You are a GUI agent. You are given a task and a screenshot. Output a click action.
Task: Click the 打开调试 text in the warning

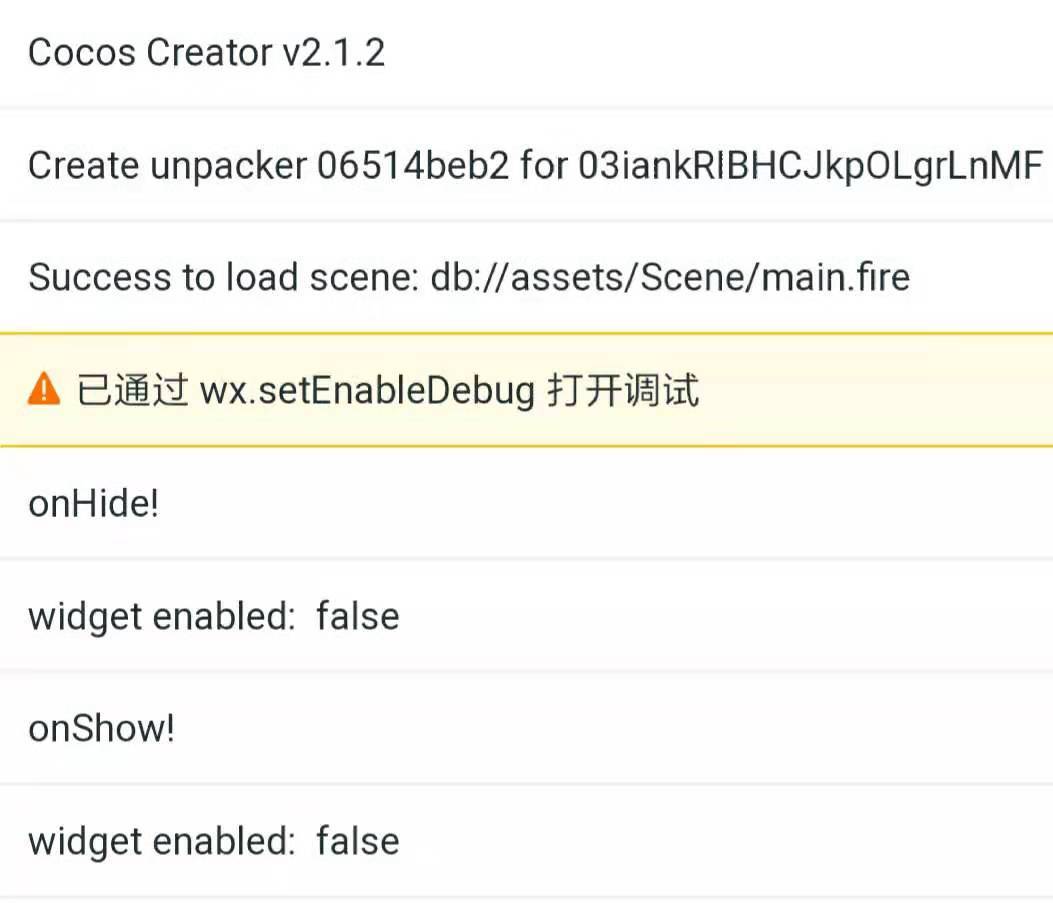(x=623, y=390)
